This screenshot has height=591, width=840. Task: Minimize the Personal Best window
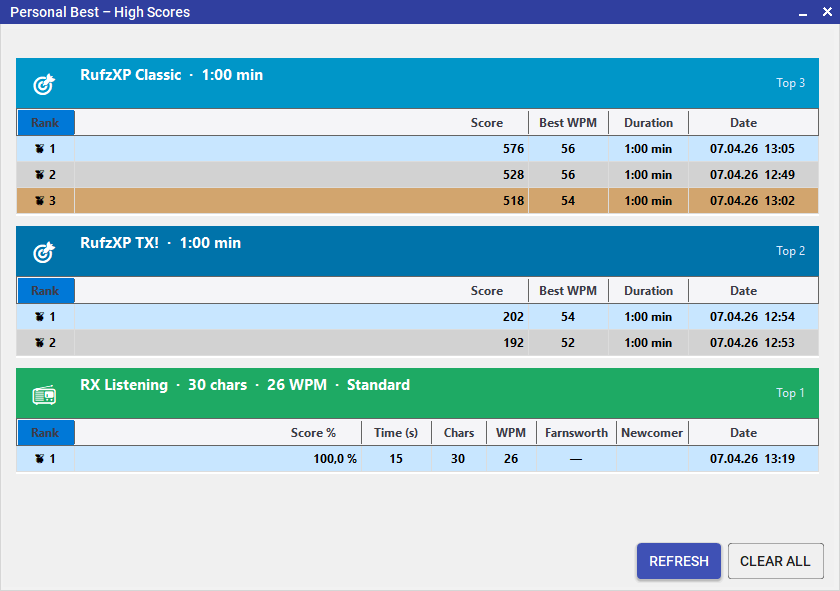coord(802,12)
